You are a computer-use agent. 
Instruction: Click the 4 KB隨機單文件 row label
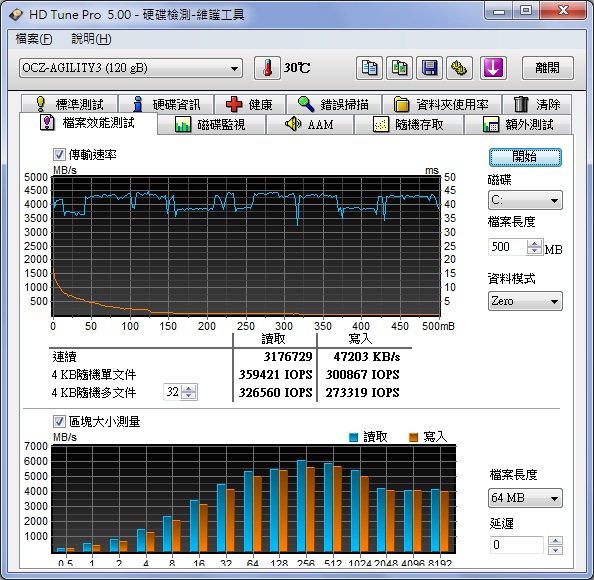tap(94, 375)
